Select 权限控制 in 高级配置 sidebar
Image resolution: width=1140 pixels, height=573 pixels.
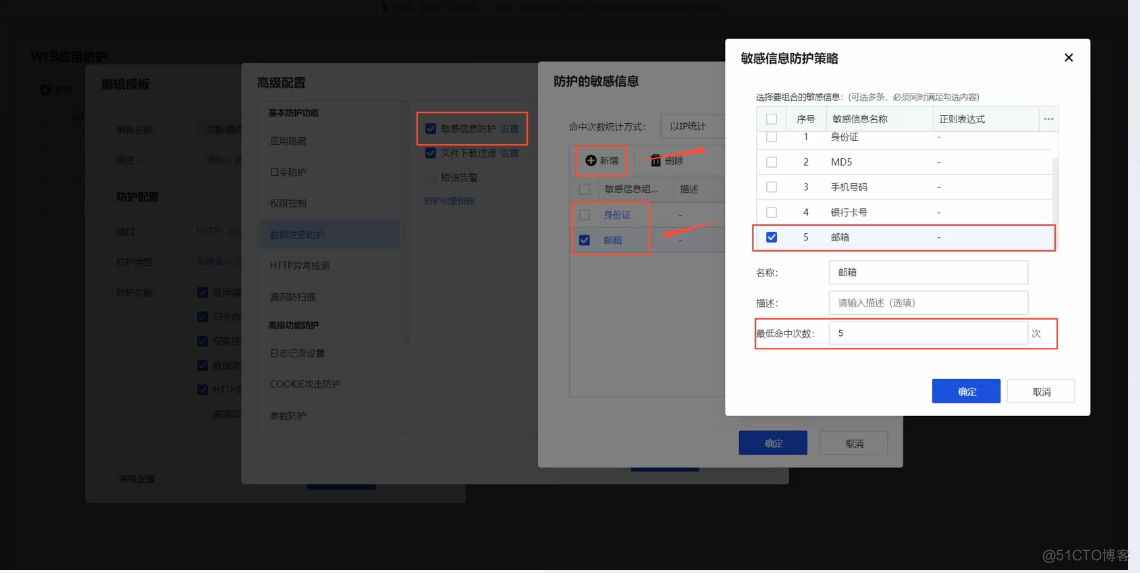pos(288,204)
